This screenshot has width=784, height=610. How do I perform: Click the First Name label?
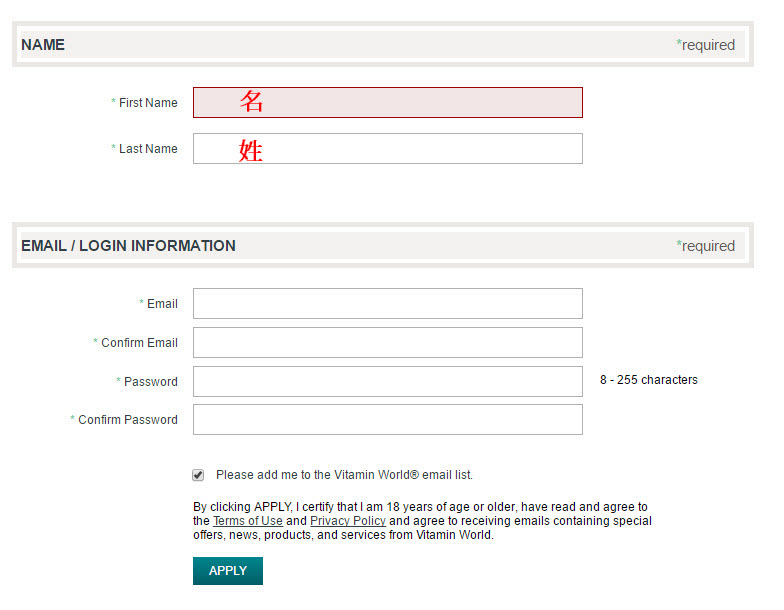point(148,102)
